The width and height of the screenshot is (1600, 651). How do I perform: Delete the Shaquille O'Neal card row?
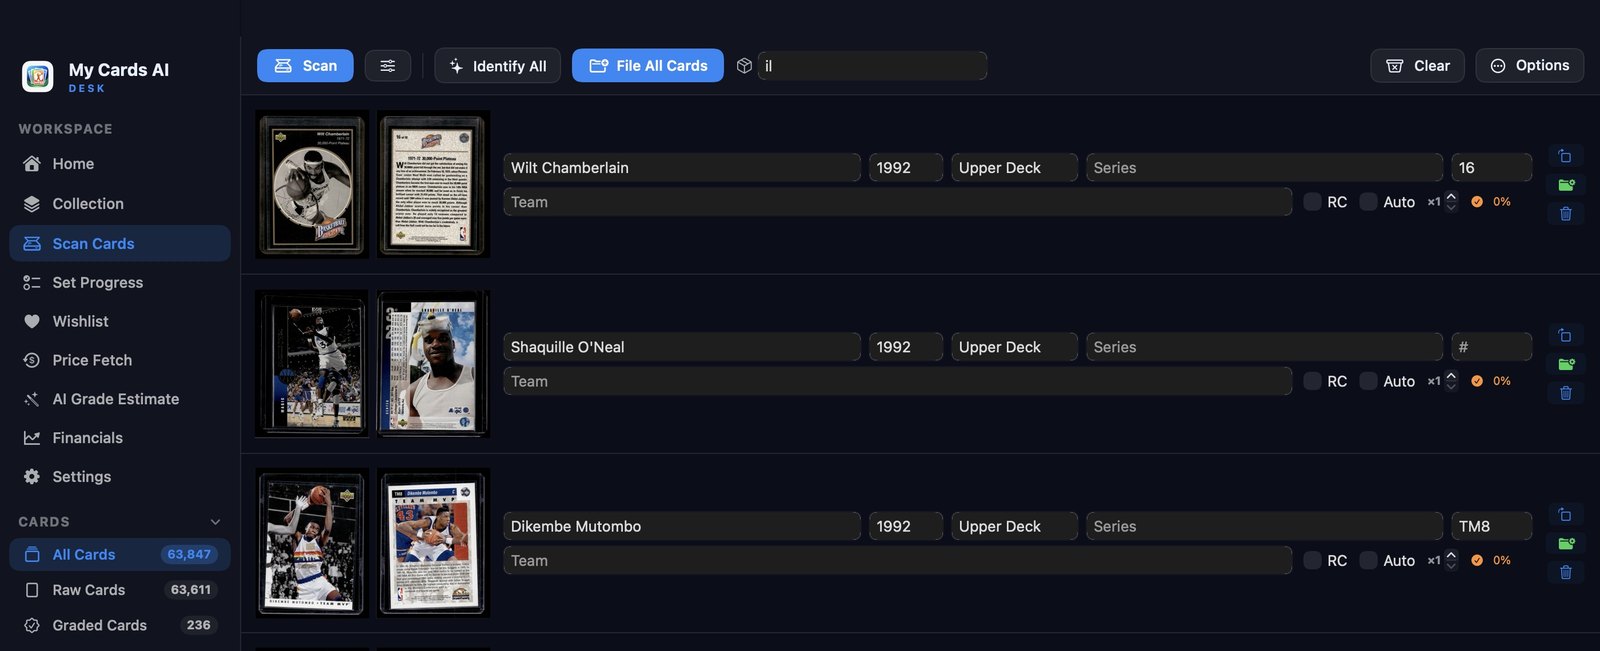pos(1566,393)
